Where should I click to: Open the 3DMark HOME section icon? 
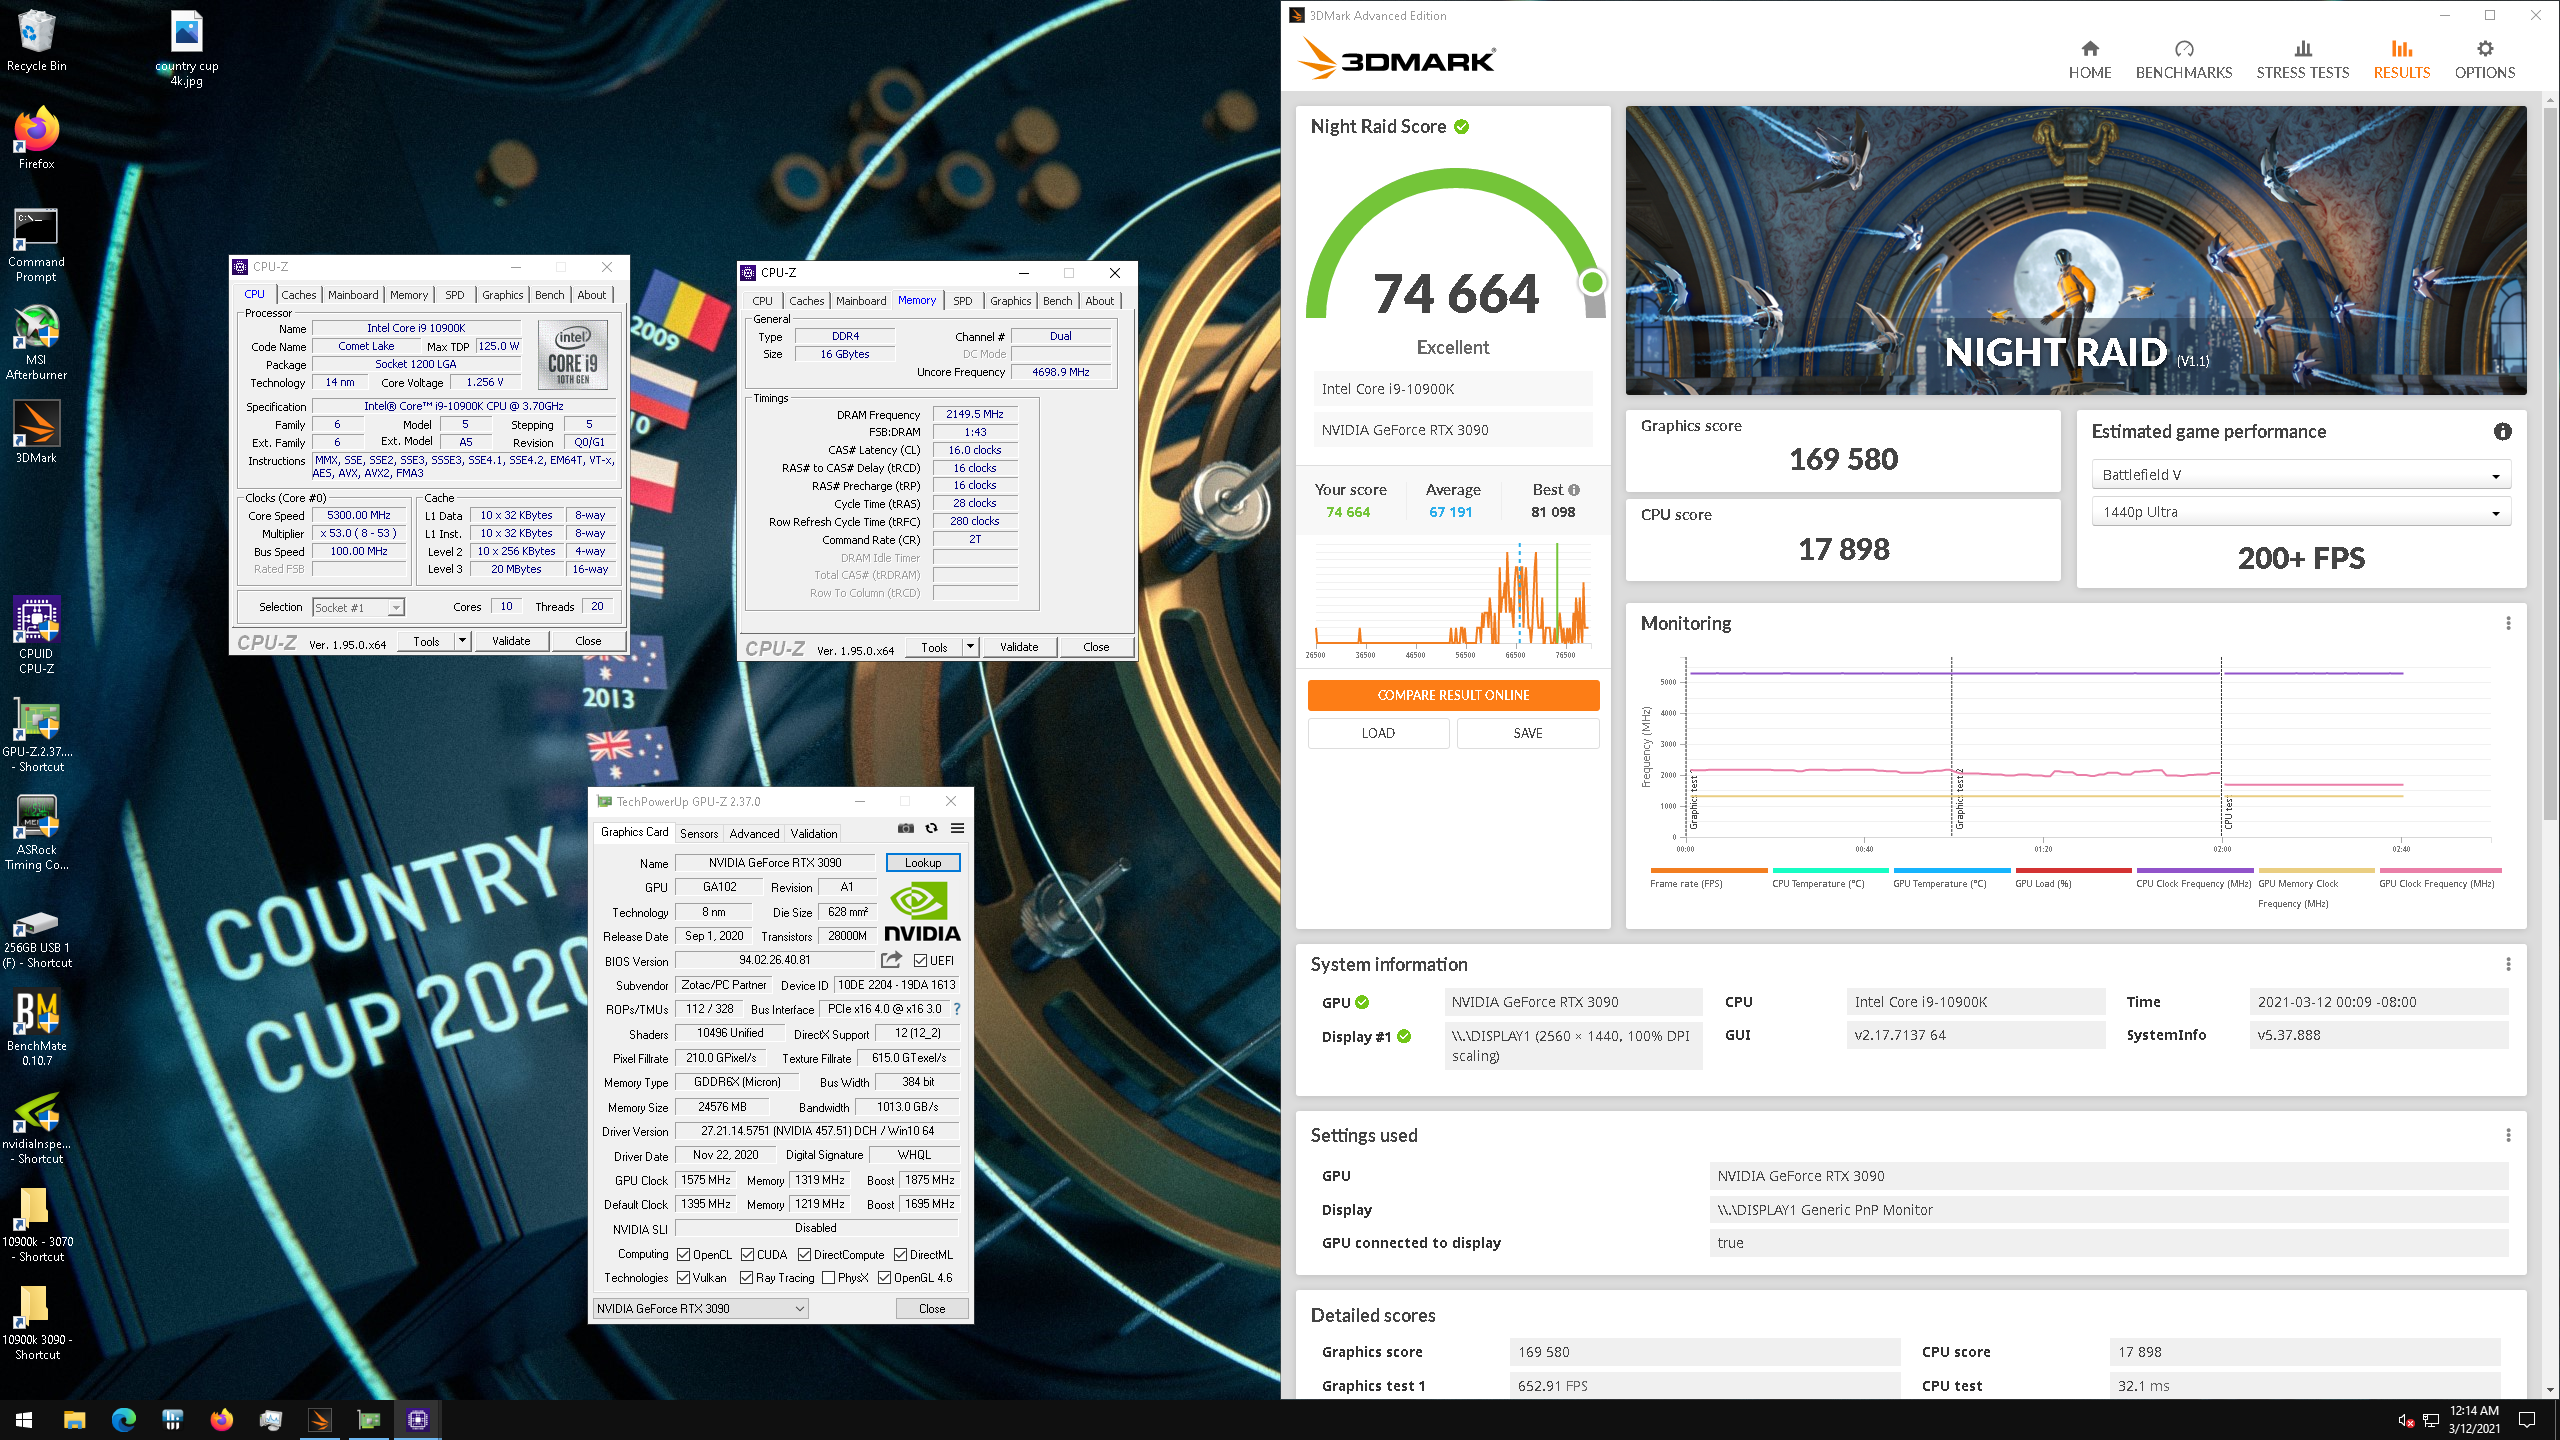(x=2089, y=49)
